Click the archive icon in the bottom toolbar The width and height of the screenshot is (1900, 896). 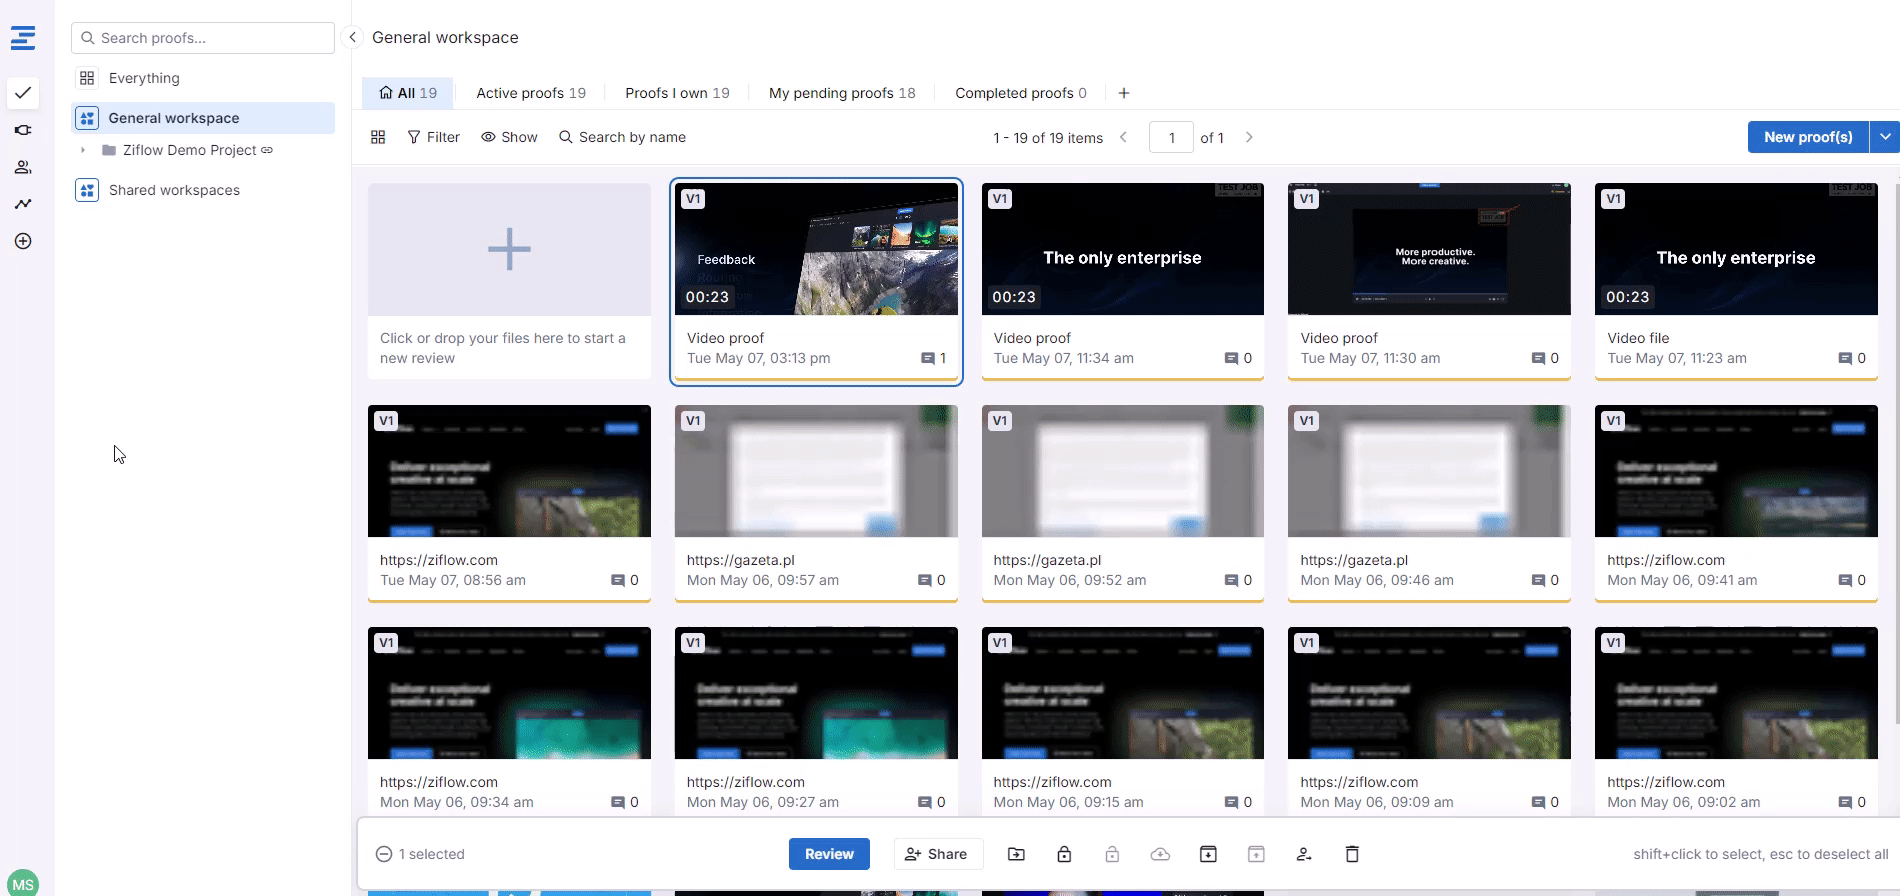(x=1208, y=854)
